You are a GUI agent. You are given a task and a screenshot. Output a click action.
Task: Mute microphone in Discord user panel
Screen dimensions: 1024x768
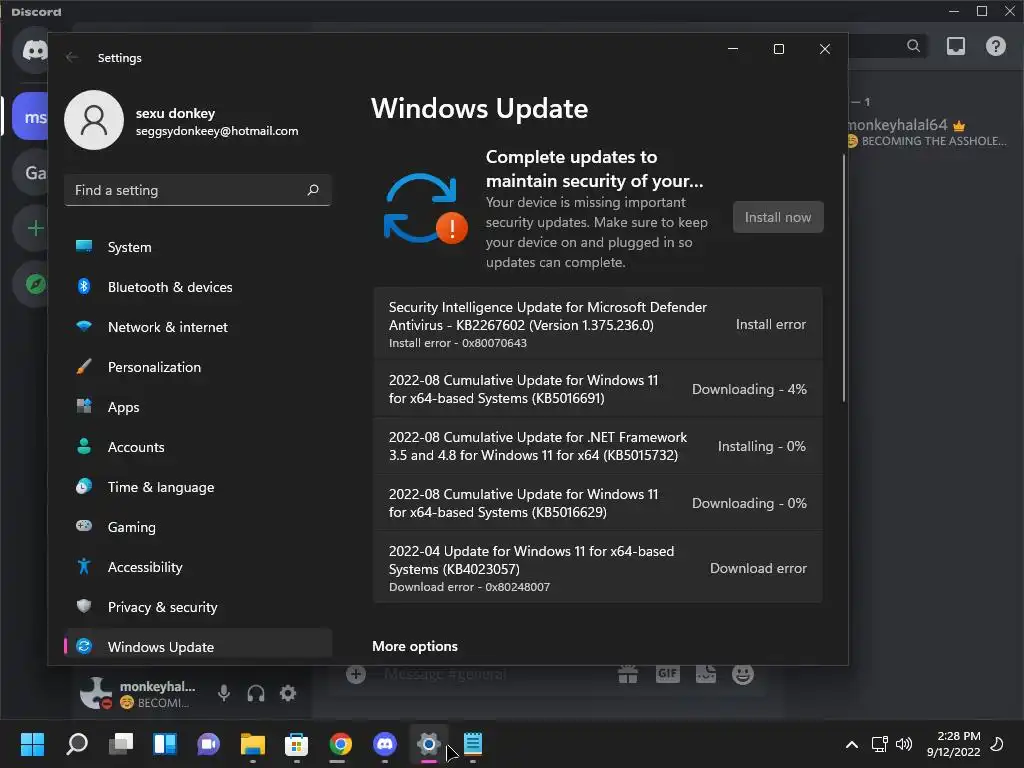[223, 693]
